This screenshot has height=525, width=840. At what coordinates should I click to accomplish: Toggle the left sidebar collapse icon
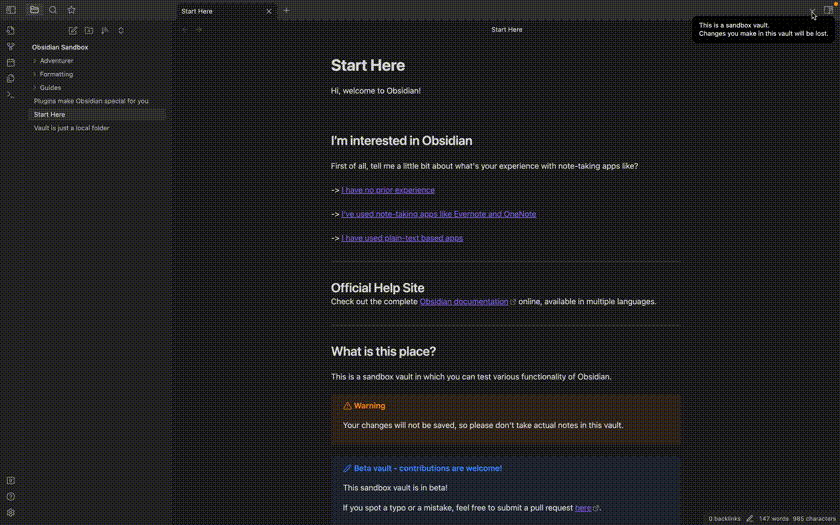point(11,10)
